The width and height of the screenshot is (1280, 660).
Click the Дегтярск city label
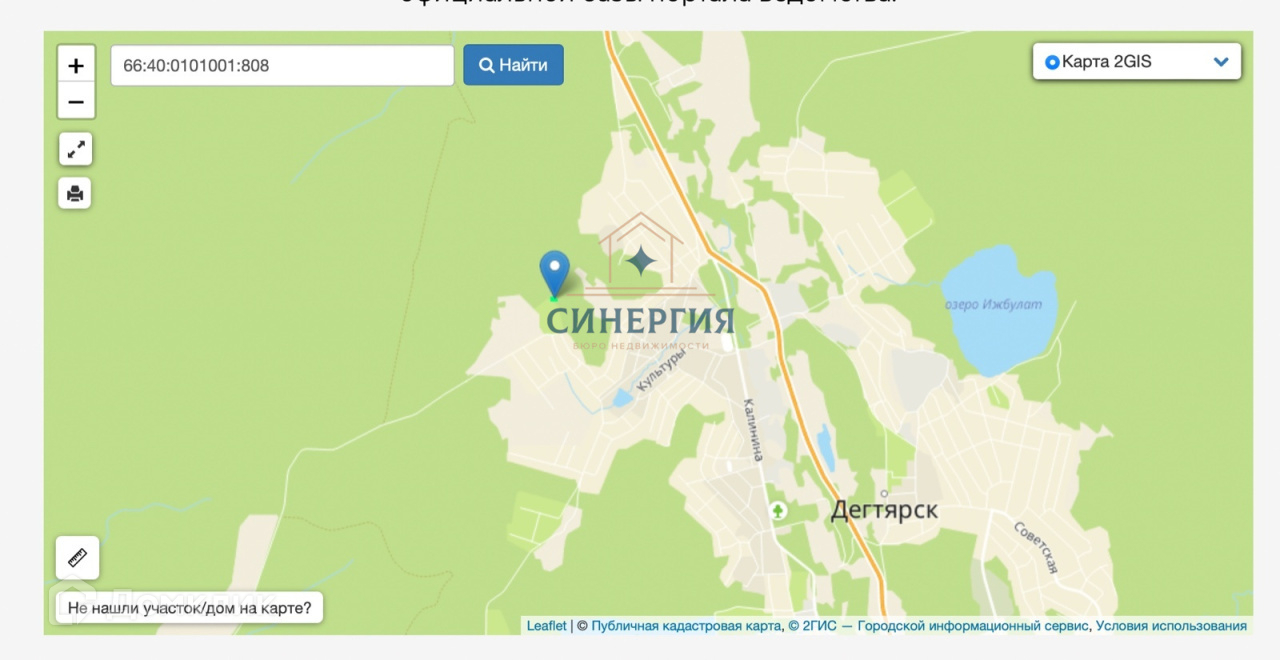884,510
